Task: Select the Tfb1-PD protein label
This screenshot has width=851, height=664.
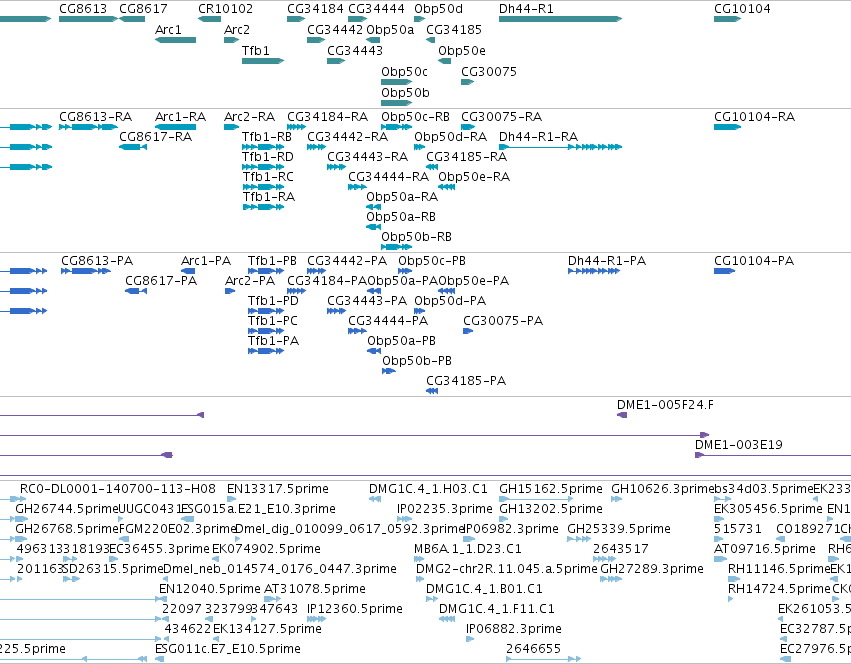Action: click(274, 301)
